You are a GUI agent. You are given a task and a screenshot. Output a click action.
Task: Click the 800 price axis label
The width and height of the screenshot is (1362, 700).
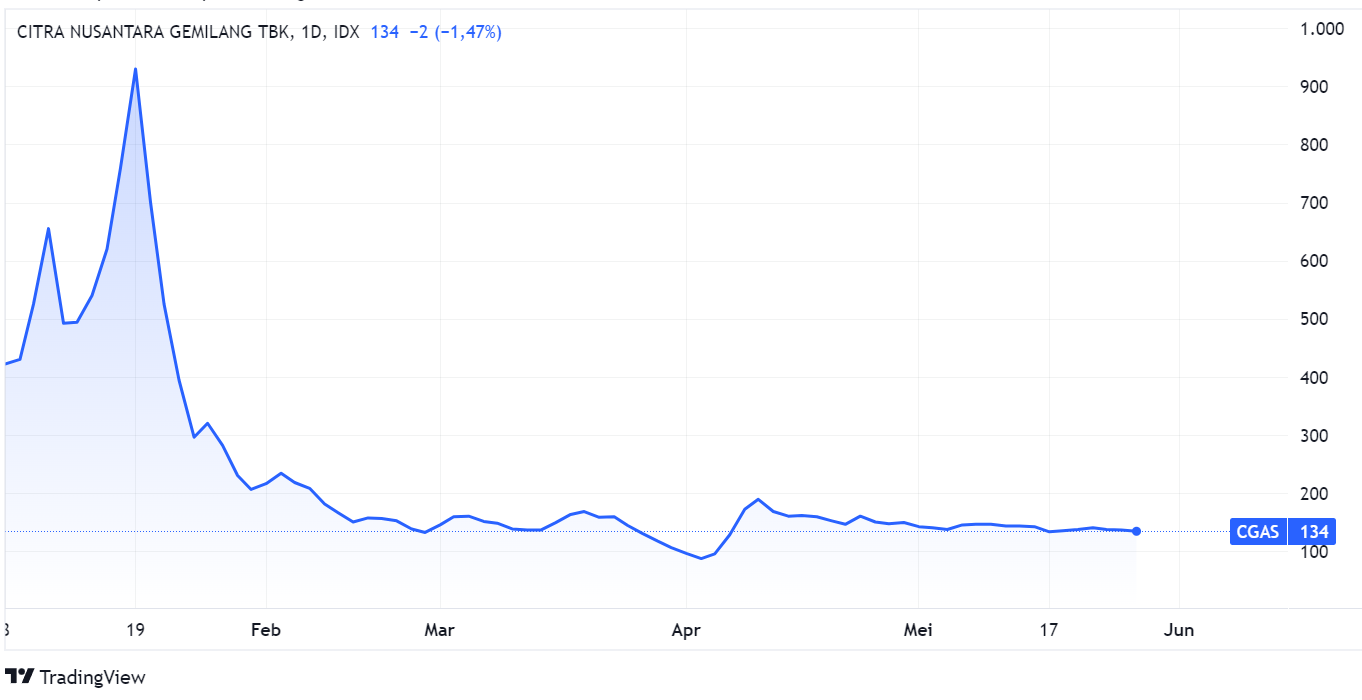(x=1313, y=145)
